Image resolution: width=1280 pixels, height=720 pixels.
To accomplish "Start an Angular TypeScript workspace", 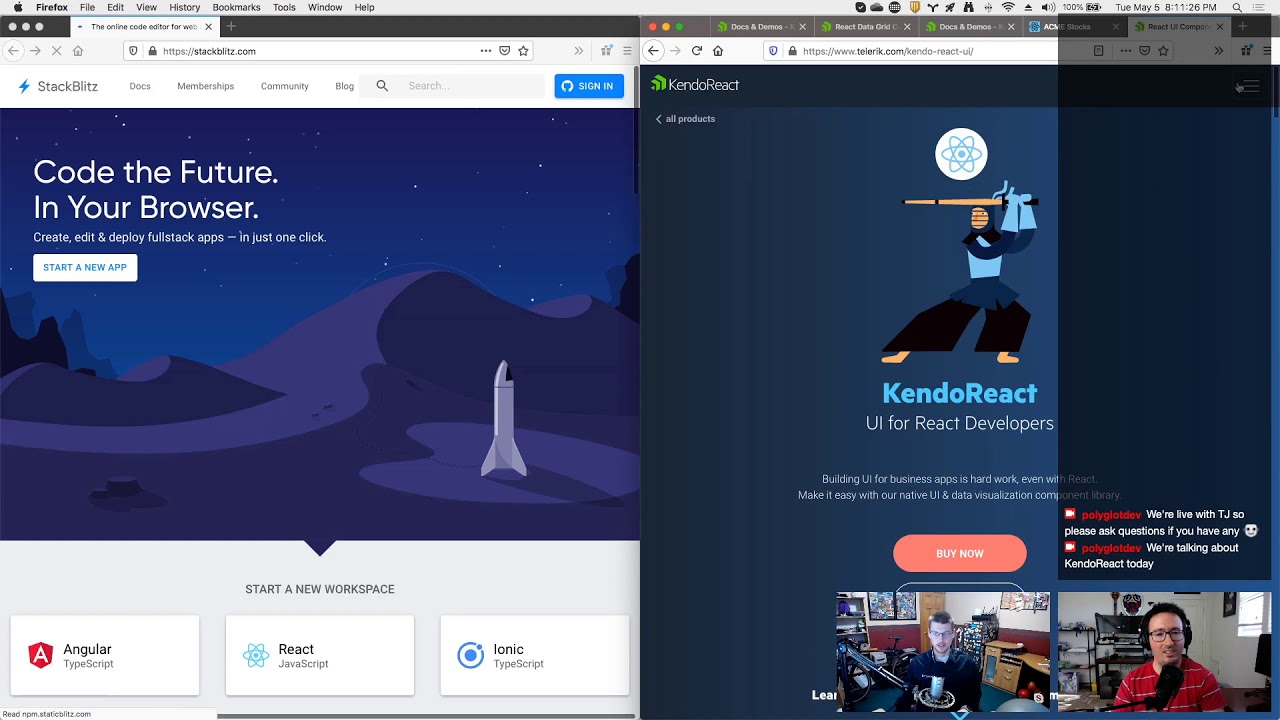I will click(x=105, y=655).
